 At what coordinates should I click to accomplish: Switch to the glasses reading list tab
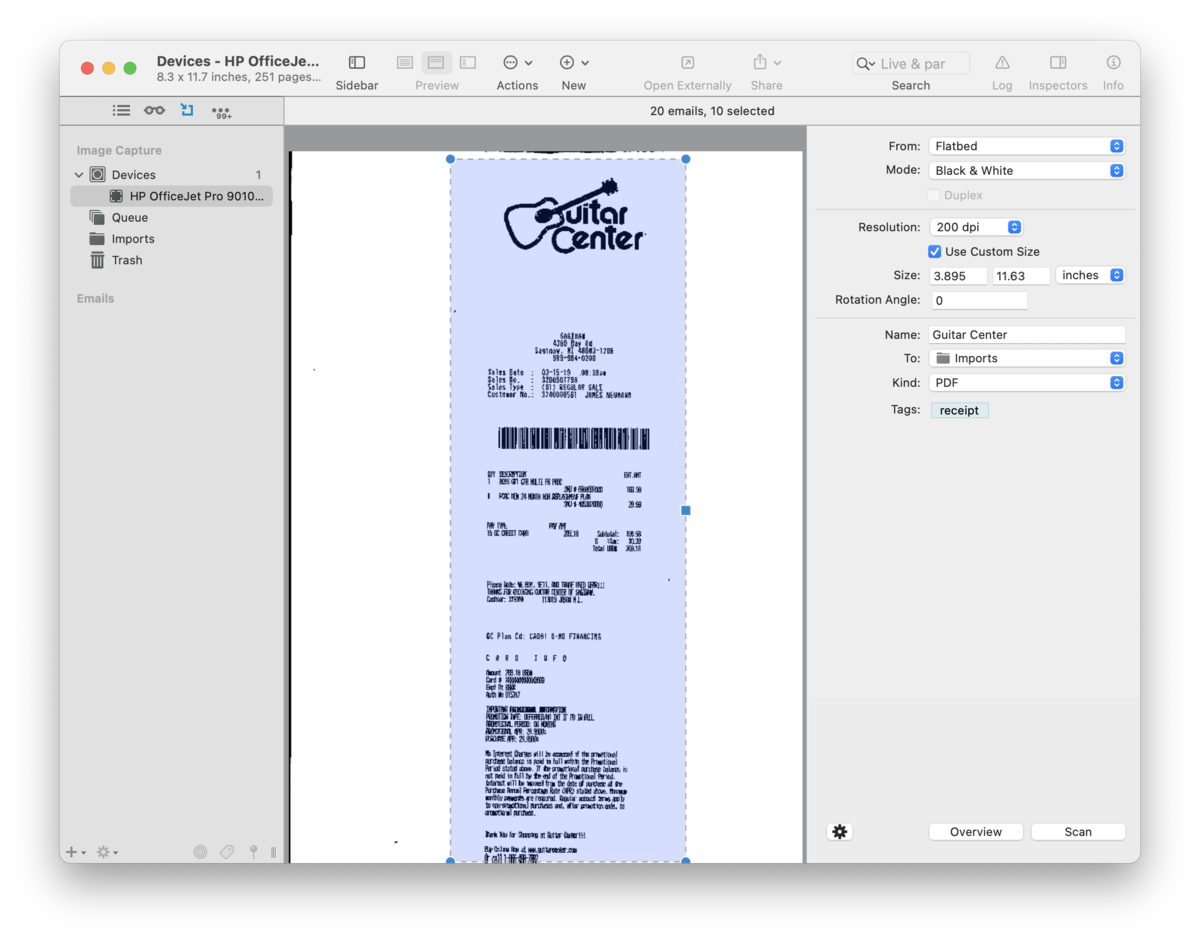point(154,111)
